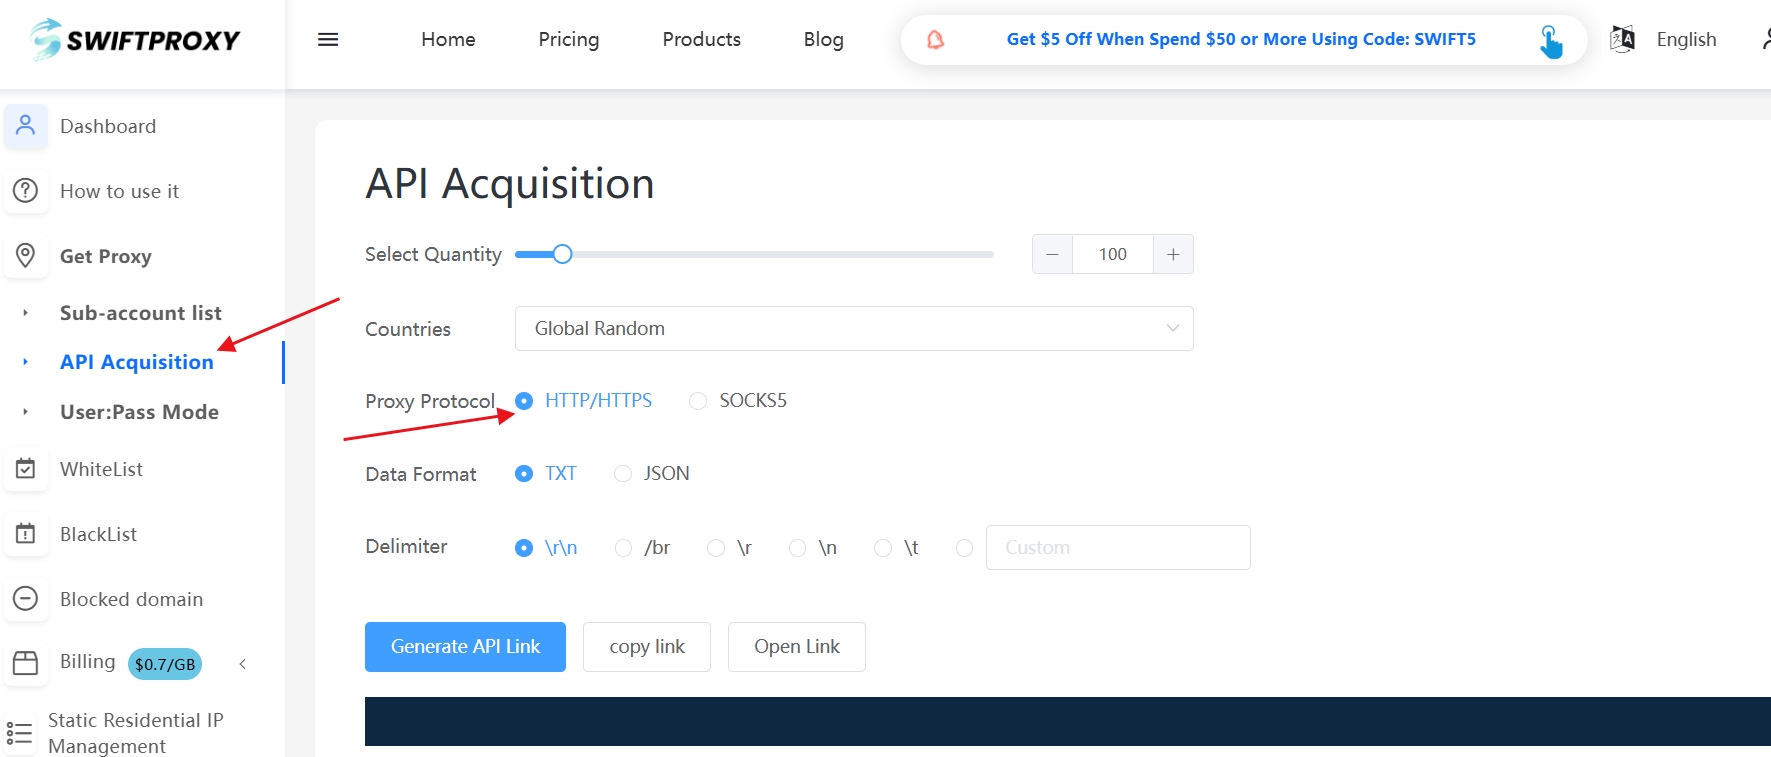The width and height of the screenshot is (1771, 757).
Task: Select the /br delimiter option
Action: pyautogui.click(x=624, y=548)
